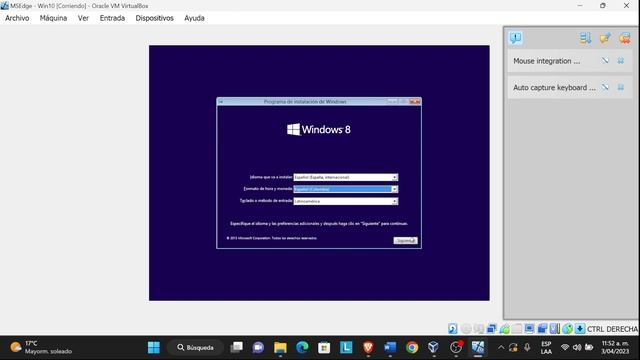Open Brave browser from taskbar
Image resolution: width=640 pixels, height=360 pixels.
pyautogui.click(x=368, y=347)
